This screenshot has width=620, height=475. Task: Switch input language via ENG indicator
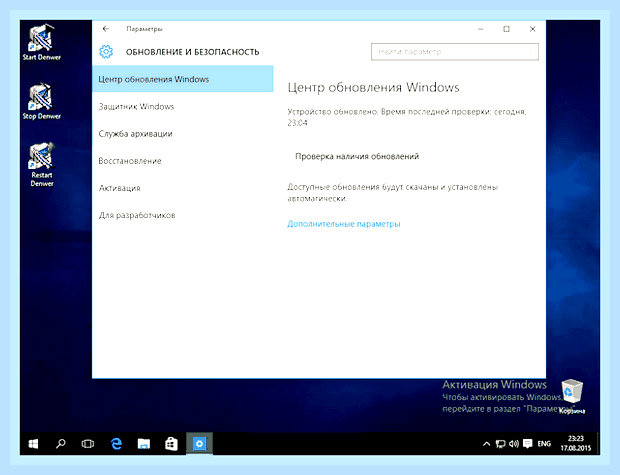(544, 444)
